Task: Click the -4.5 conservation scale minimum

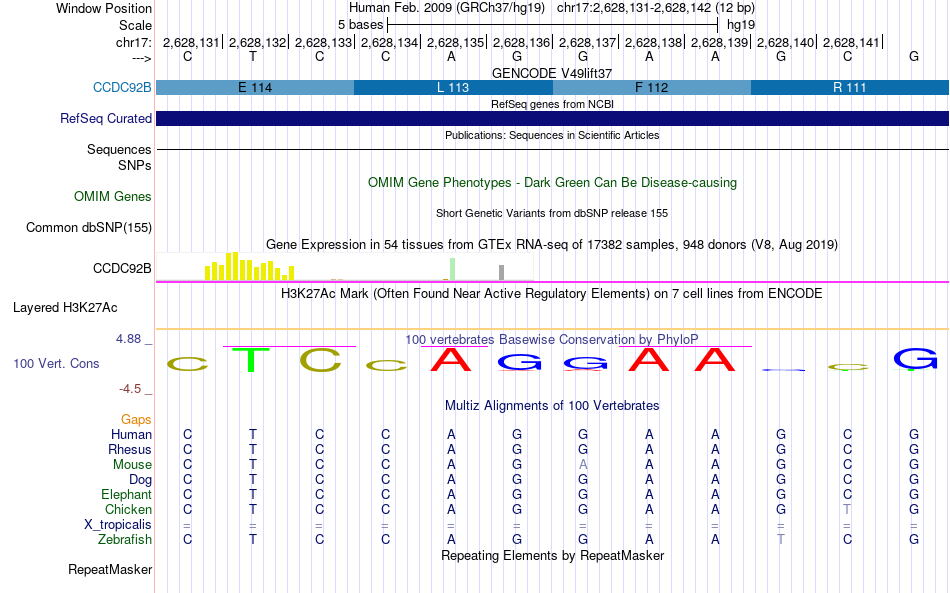Action: tap(130, 389)
